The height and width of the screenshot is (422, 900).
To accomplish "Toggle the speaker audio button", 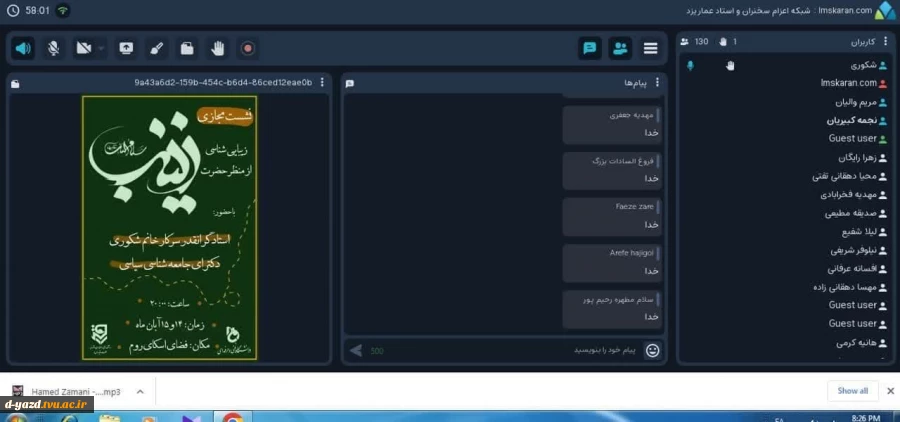I will 23,47.
